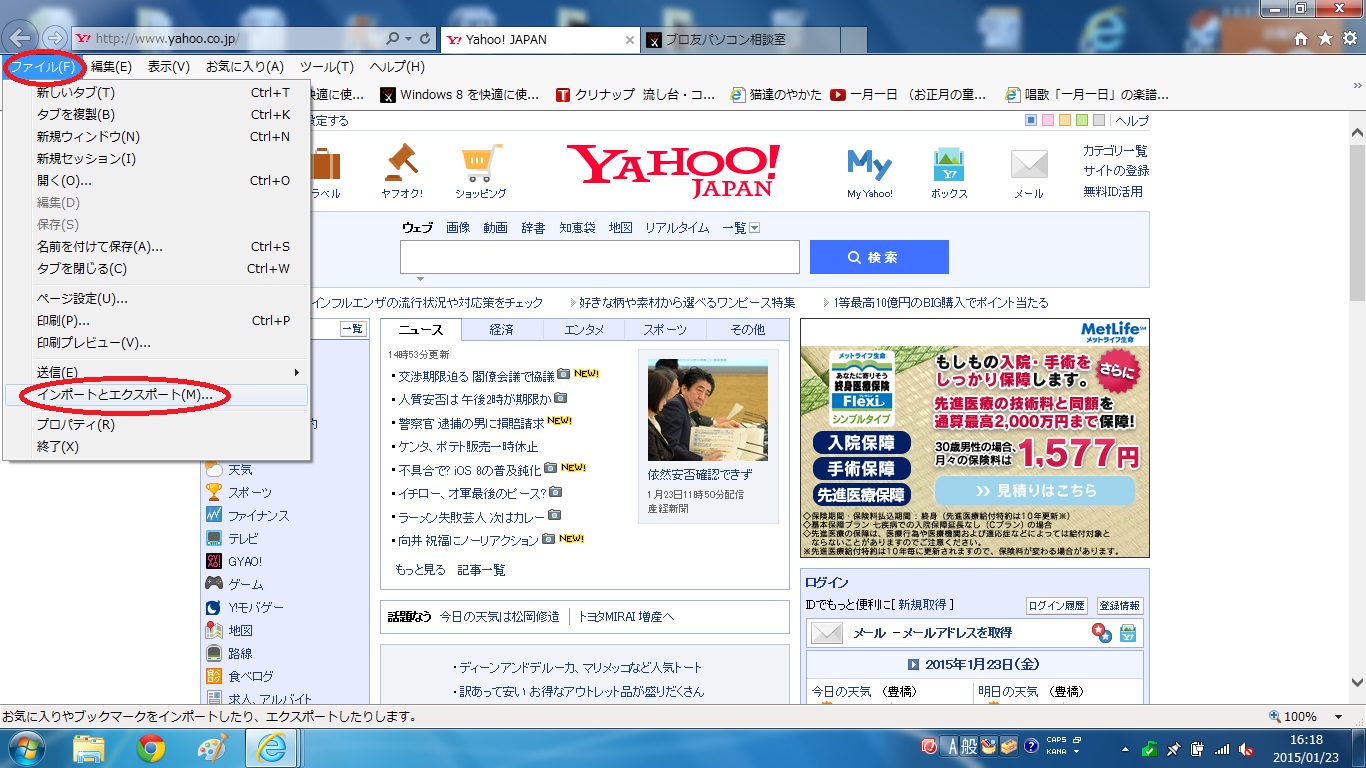Click the network signal tray icon
This screenshot has height=768, width=1366.
1221,748
